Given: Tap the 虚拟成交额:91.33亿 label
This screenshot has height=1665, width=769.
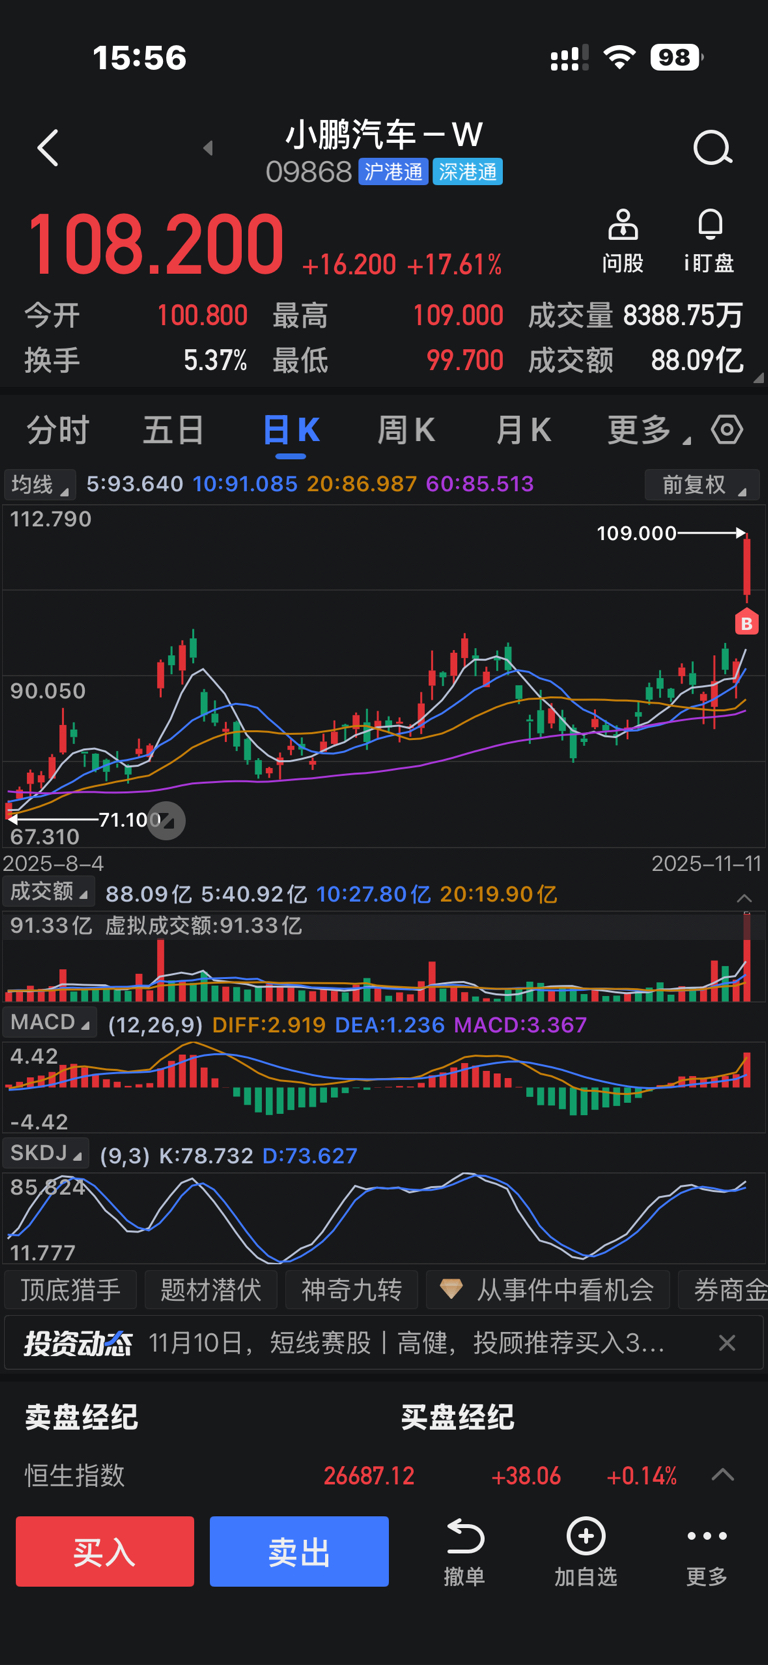Looking at the screenshot, I should pyautogui.click(x=204, y=925).
